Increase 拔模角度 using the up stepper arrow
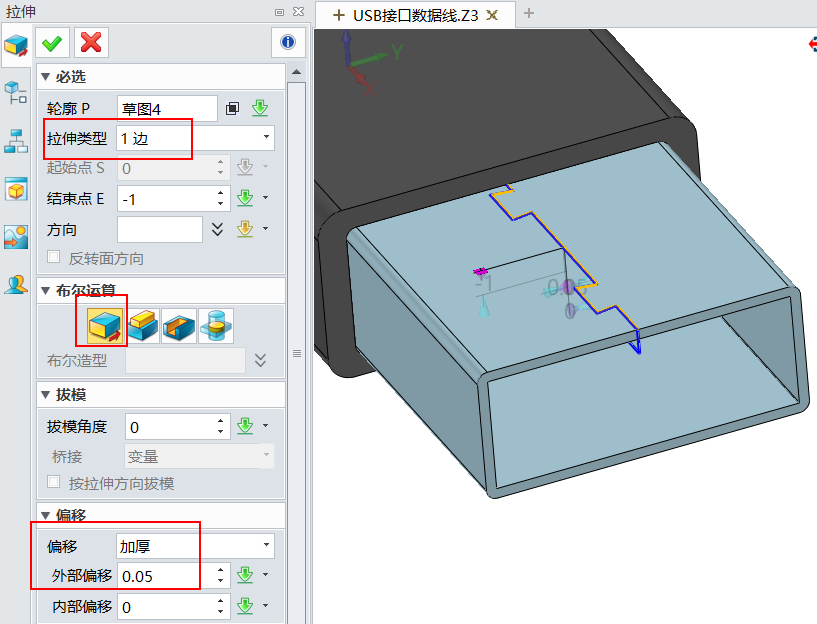 coord(221,420)
